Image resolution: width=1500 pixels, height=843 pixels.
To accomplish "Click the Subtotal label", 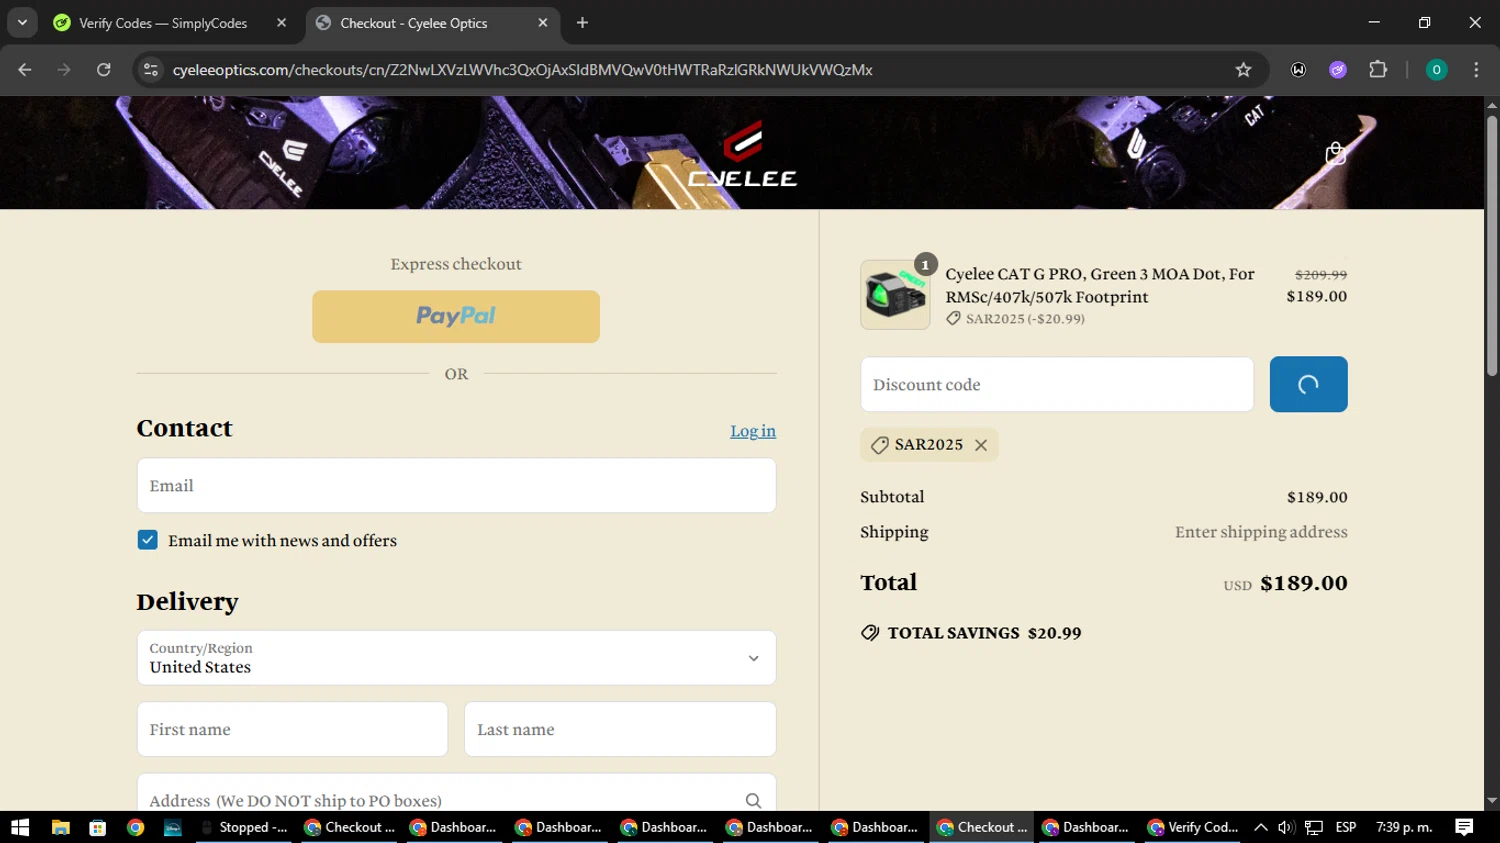I will tap(892, 497).
